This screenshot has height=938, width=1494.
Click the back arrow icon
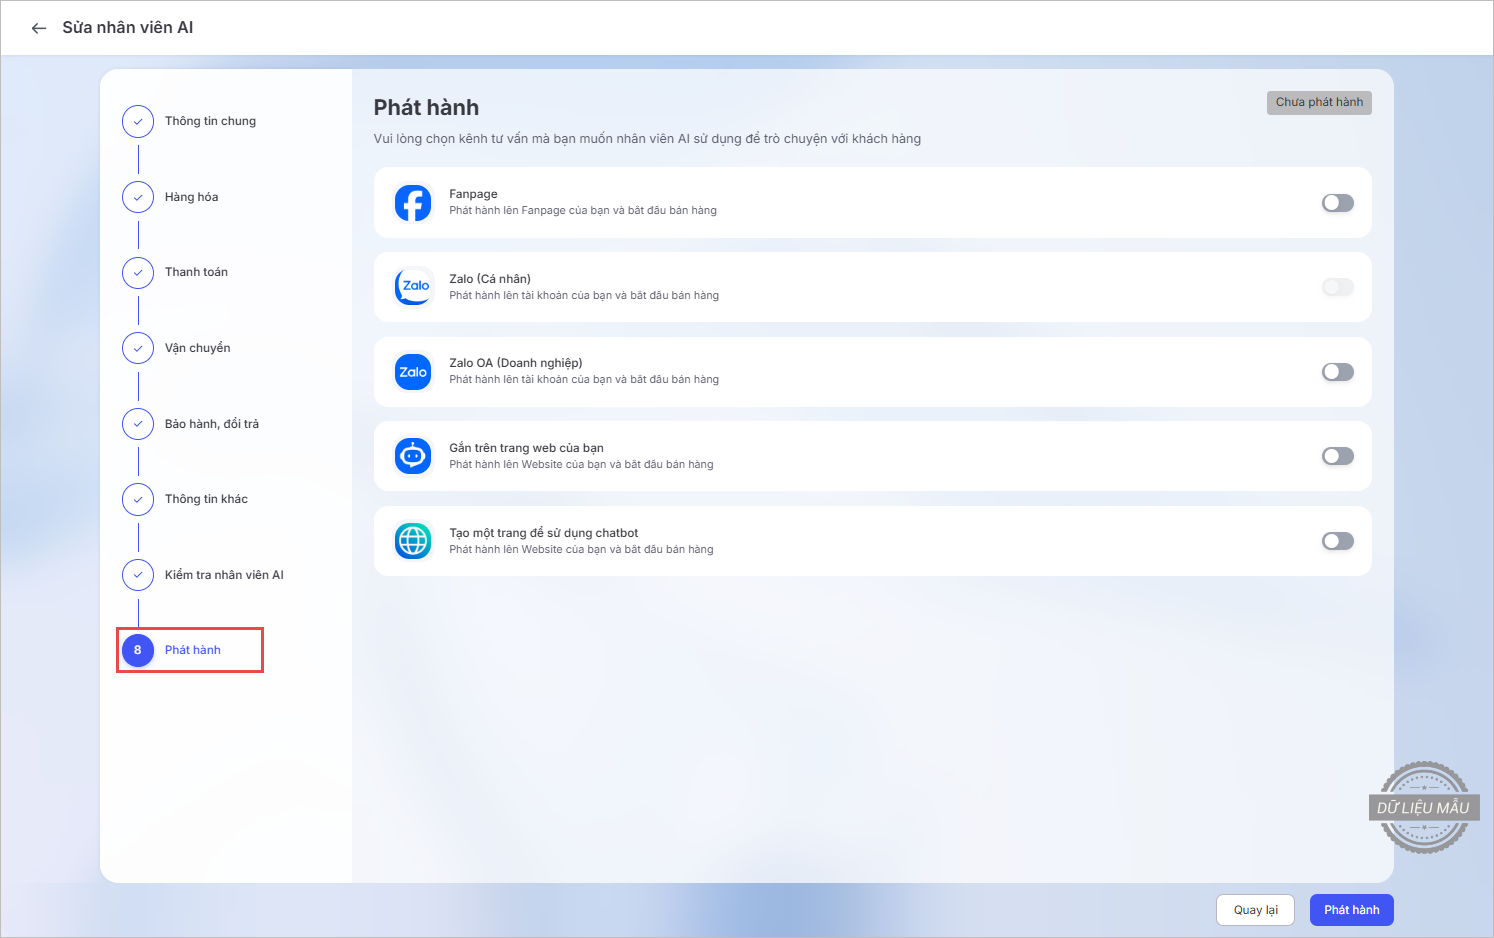point(39,28)
